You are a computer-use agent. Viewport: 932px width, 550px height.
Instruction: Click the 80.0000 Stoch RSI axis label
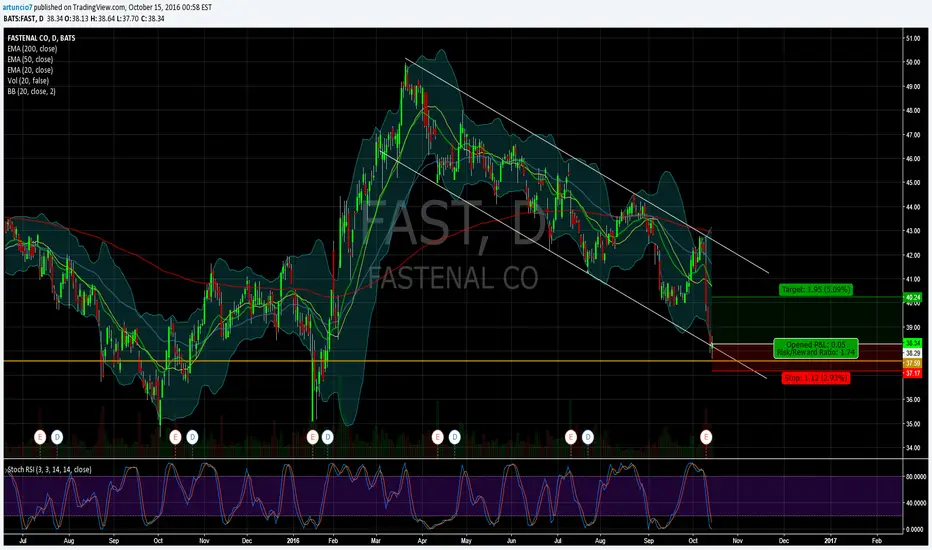click(915, 477)
